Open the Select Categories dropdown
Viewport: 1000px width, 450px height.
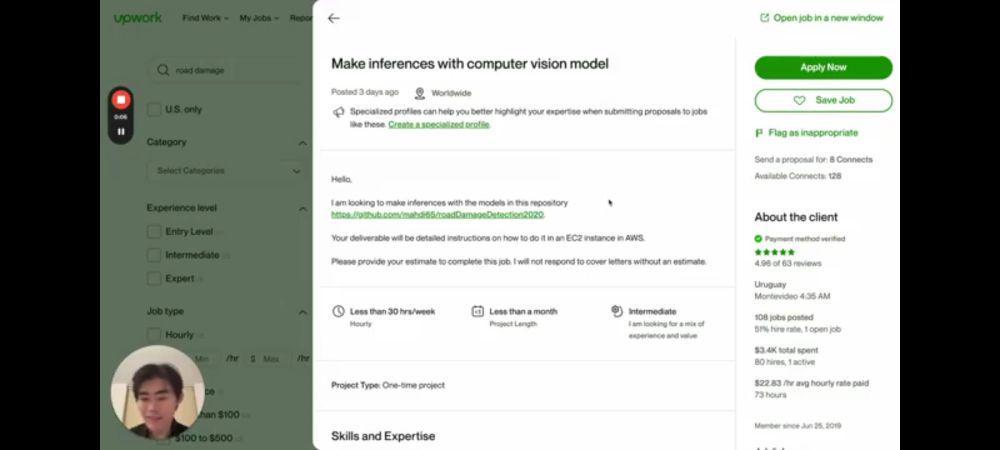pyautogui.click(x=226, y=171)
